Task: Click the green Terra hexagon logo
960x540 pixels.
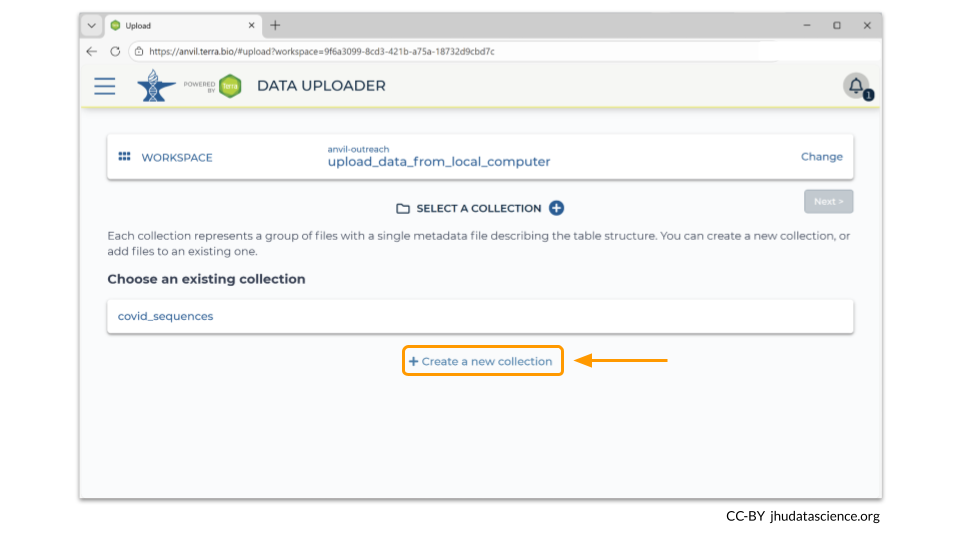Action: pyautogui.click(x=230, y=86)
